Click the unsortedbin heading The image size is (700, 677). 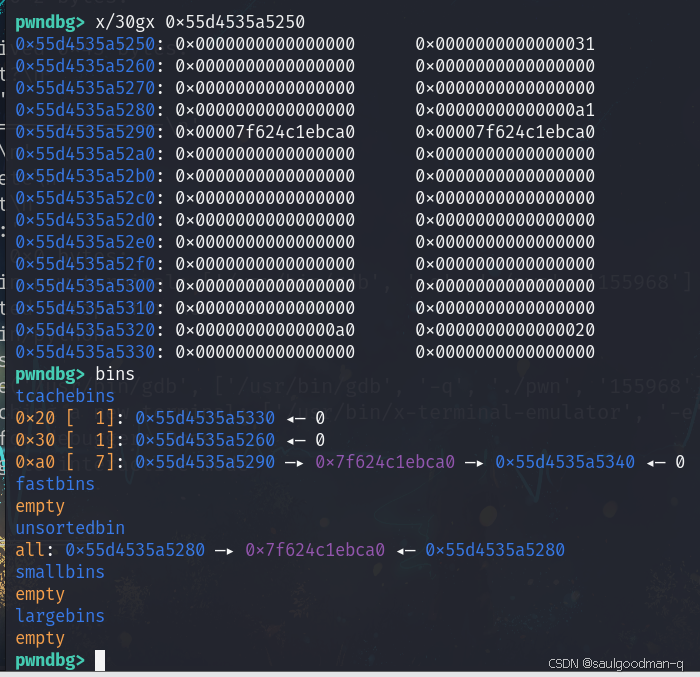coord(70,528)
